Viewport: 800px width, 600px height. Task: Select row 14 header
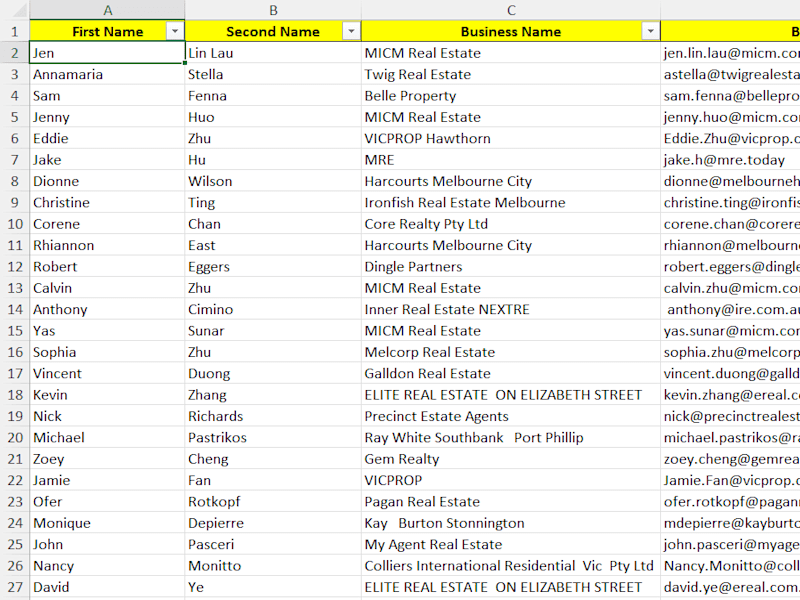pyautogui.click(x=15, y=309)
